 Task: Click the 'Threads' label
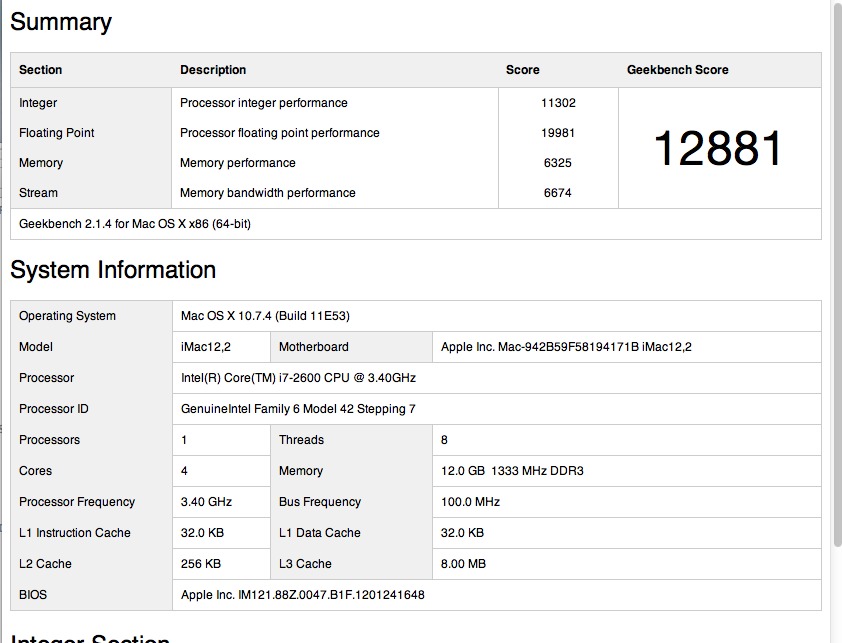tap(301, 440)
